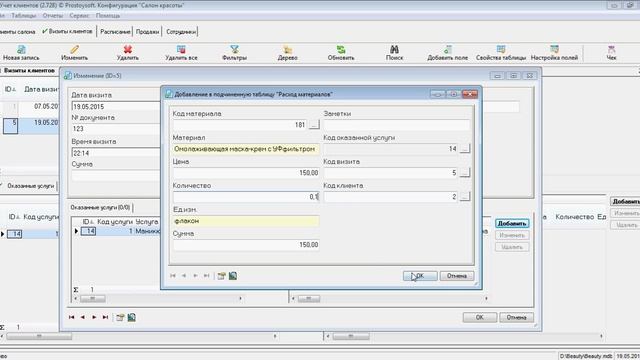
Task: Open lookup button for Код материала
Action: (x=314, y=124)
